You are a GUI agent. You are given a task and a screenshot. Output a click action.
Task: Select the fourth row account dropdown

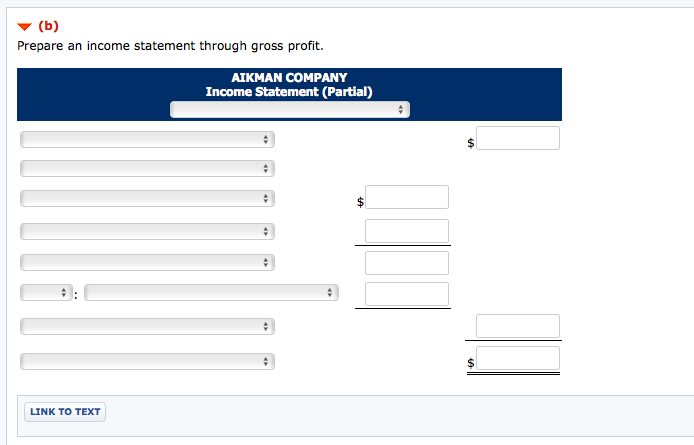tap(147, 231)
